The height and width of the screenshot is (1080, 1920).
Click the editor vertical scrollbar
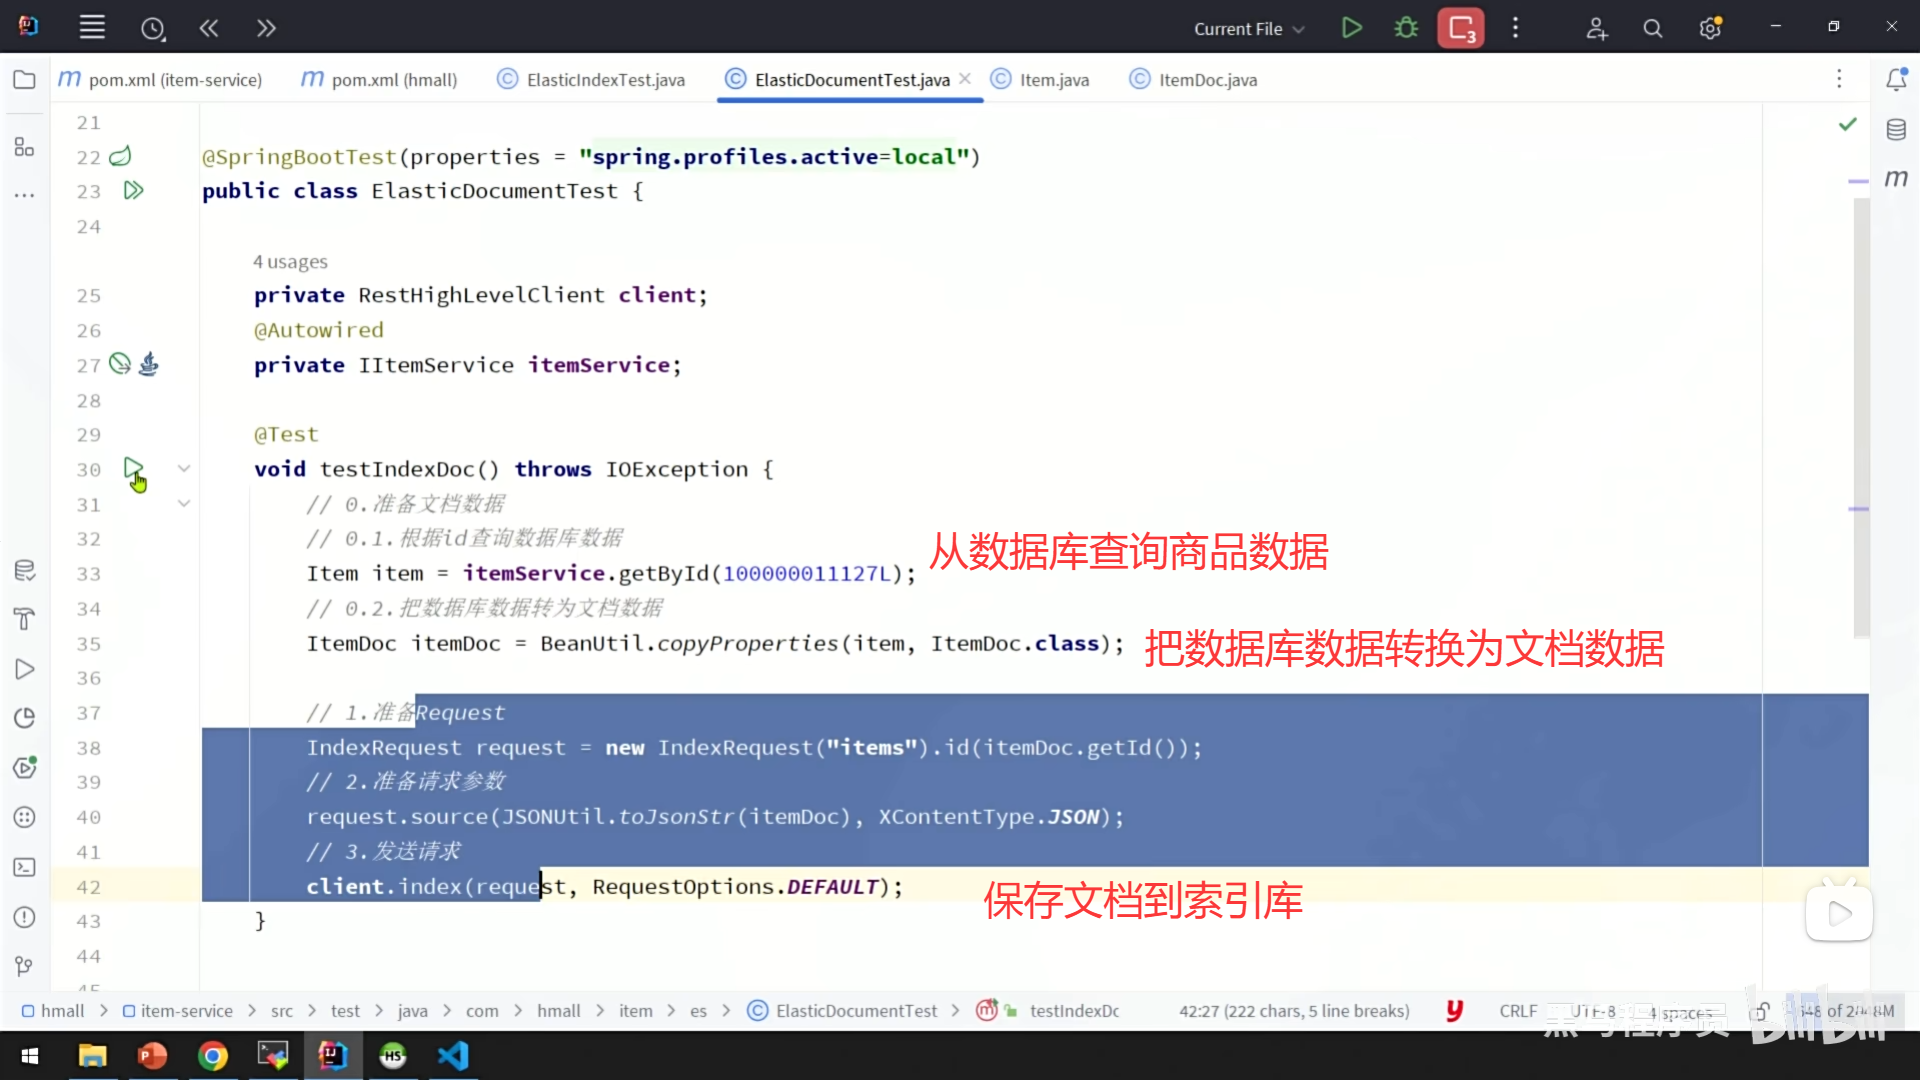tap(1860, 420)
